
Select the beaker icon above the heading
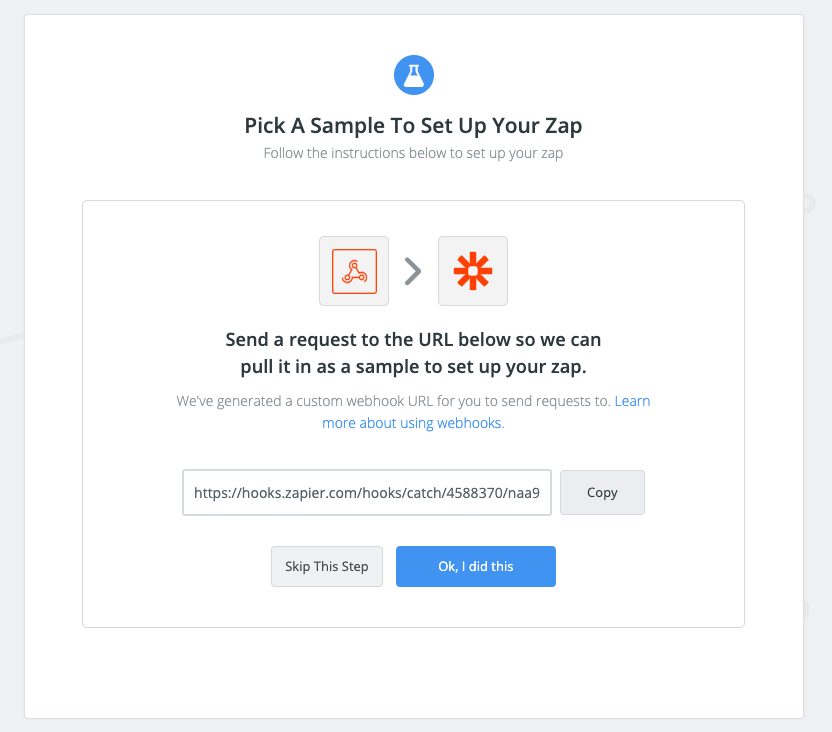coord(414,74)
